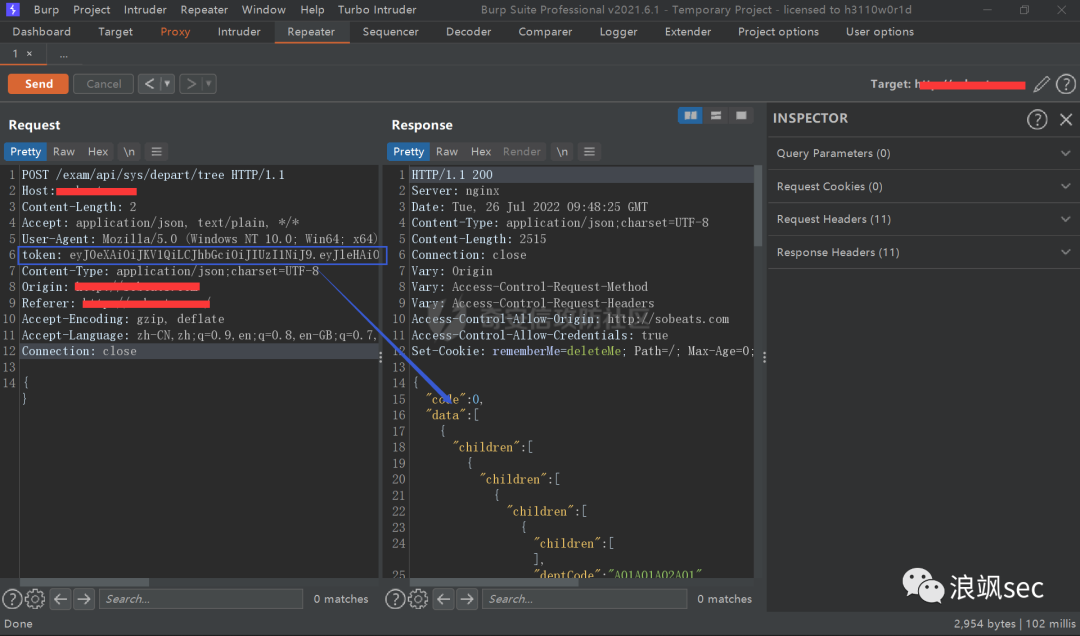This screenshot has height=636, width=1080.
Task: Switch to the Proxy tab
Action: coord(175,32)
